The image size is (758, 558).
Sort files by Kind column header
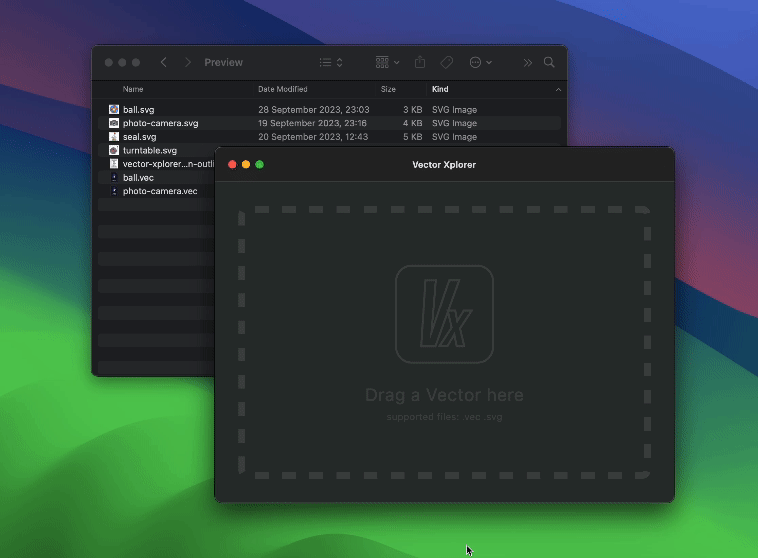click(440, 89)
